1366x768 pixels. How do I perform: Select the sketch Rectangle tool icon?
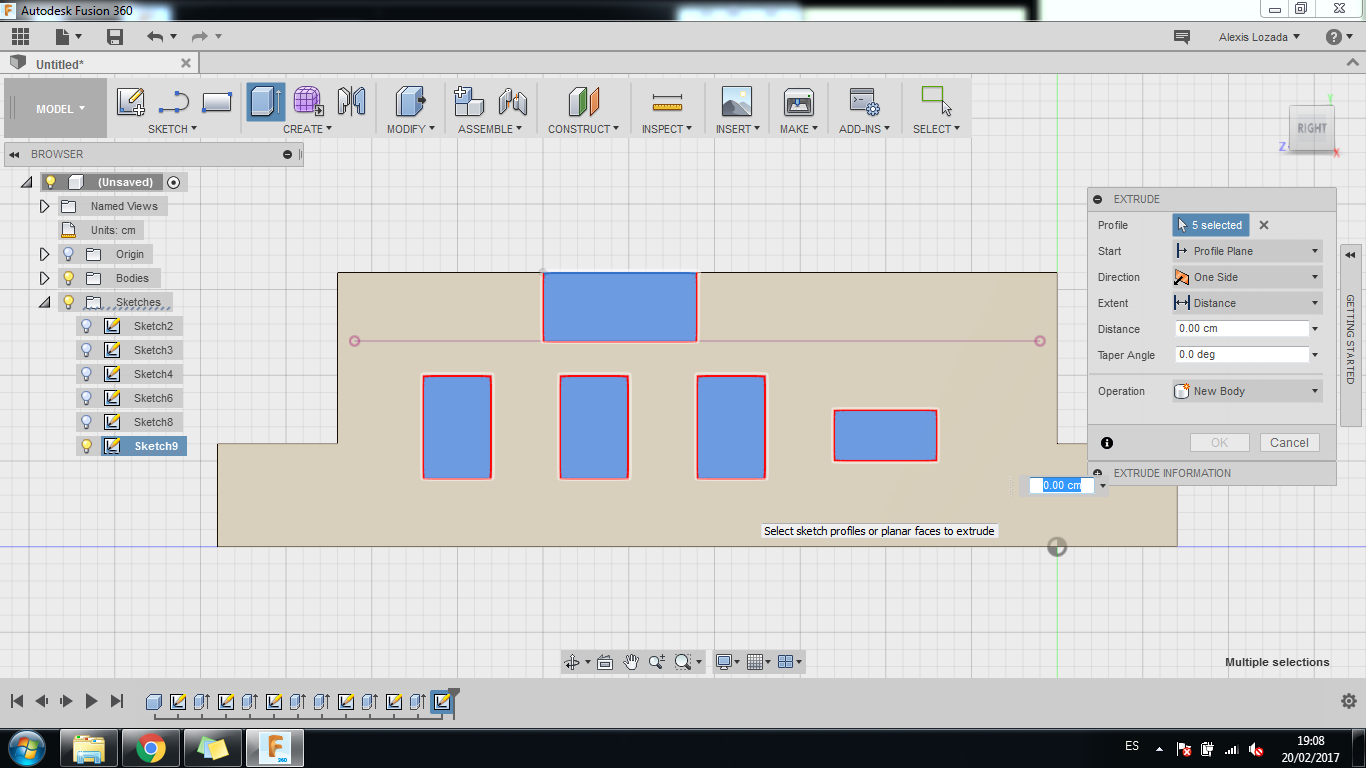[x=217, y=102]
